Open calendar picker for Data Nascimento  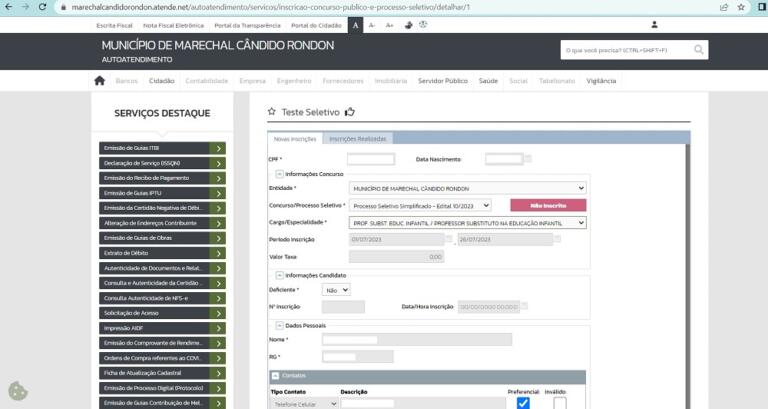(x=528, y=158)
